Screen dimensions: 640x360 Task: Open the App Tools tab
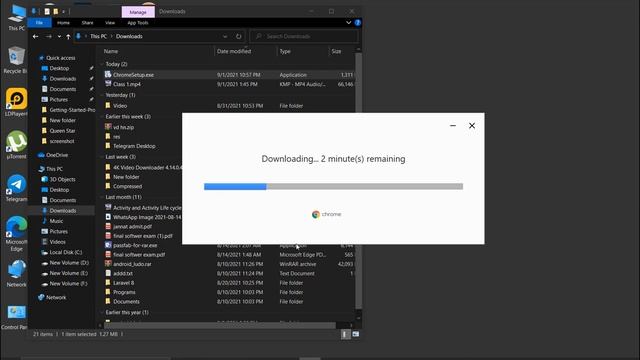click(x=138, y=23)
